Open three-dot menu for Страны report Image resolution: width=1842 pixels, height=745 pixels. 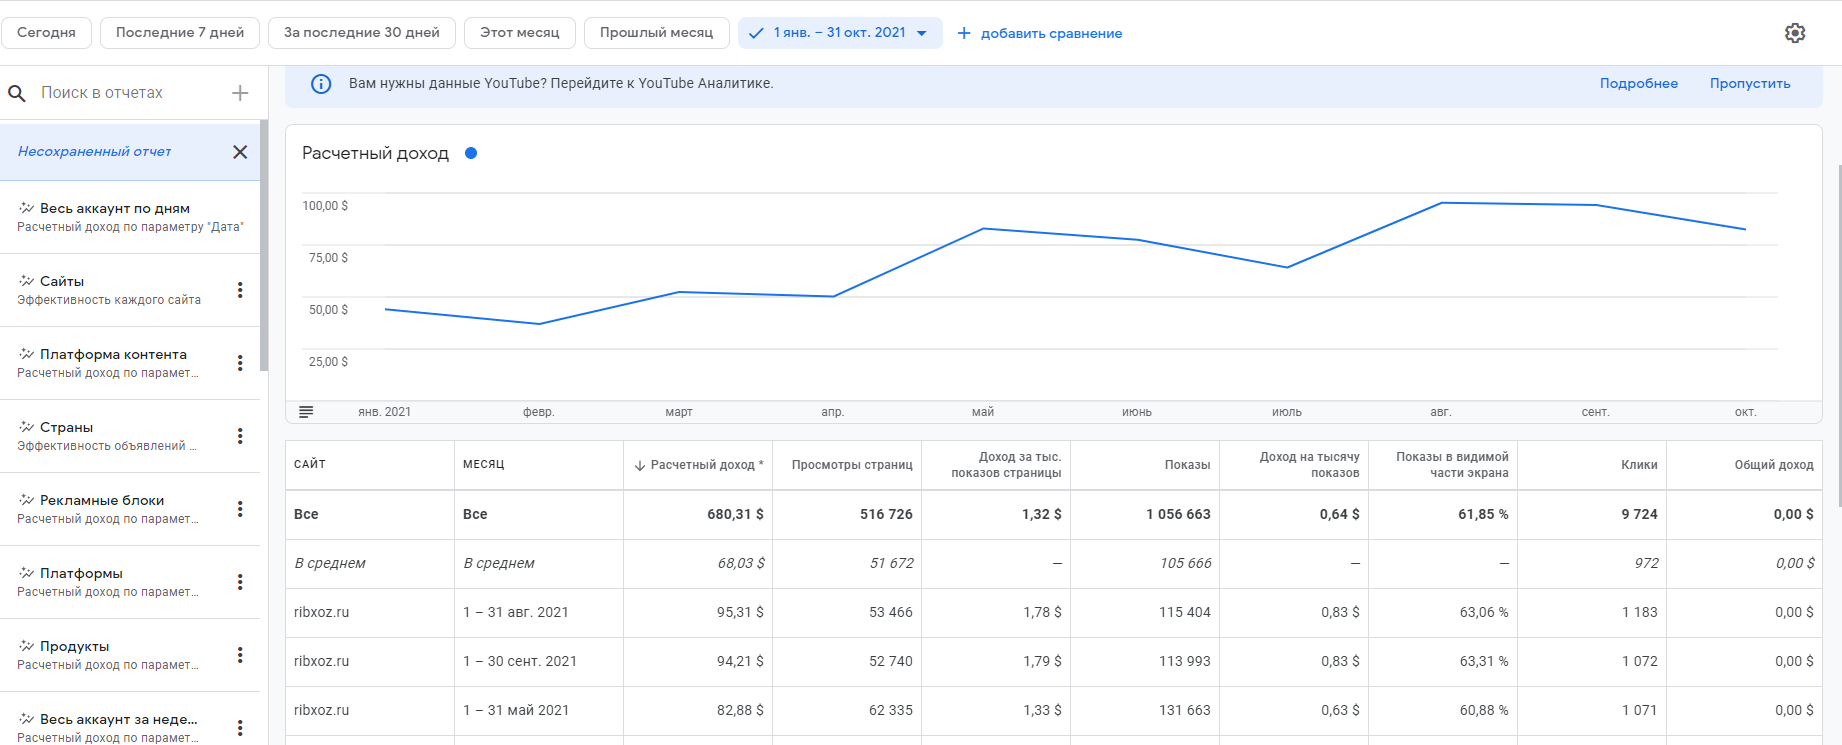[240, 436]
